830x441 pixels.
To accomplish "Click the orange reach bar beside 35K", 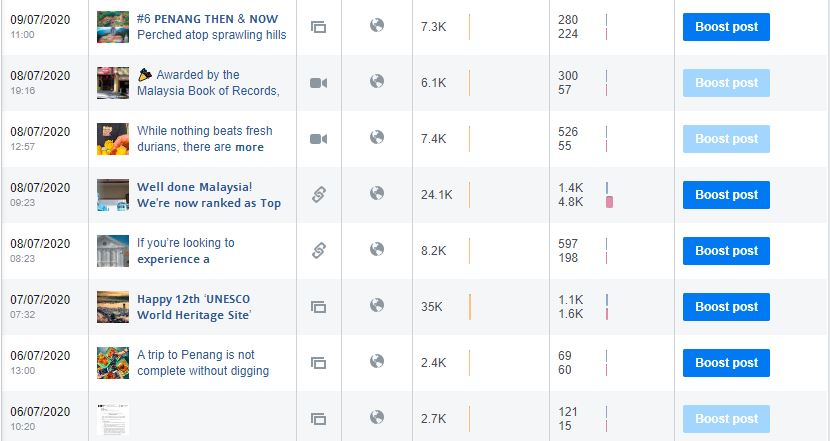I will [x=470, y=307].
